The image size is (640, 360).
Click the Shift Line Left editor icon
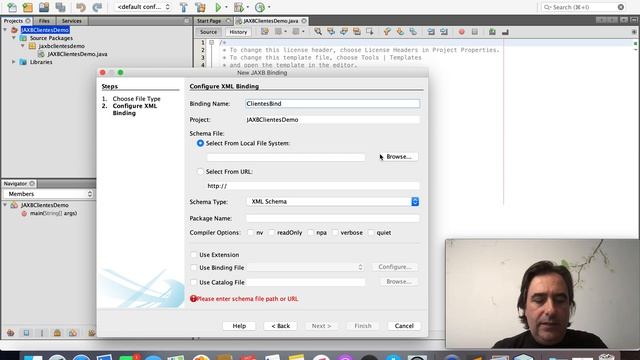coord(431,31)
